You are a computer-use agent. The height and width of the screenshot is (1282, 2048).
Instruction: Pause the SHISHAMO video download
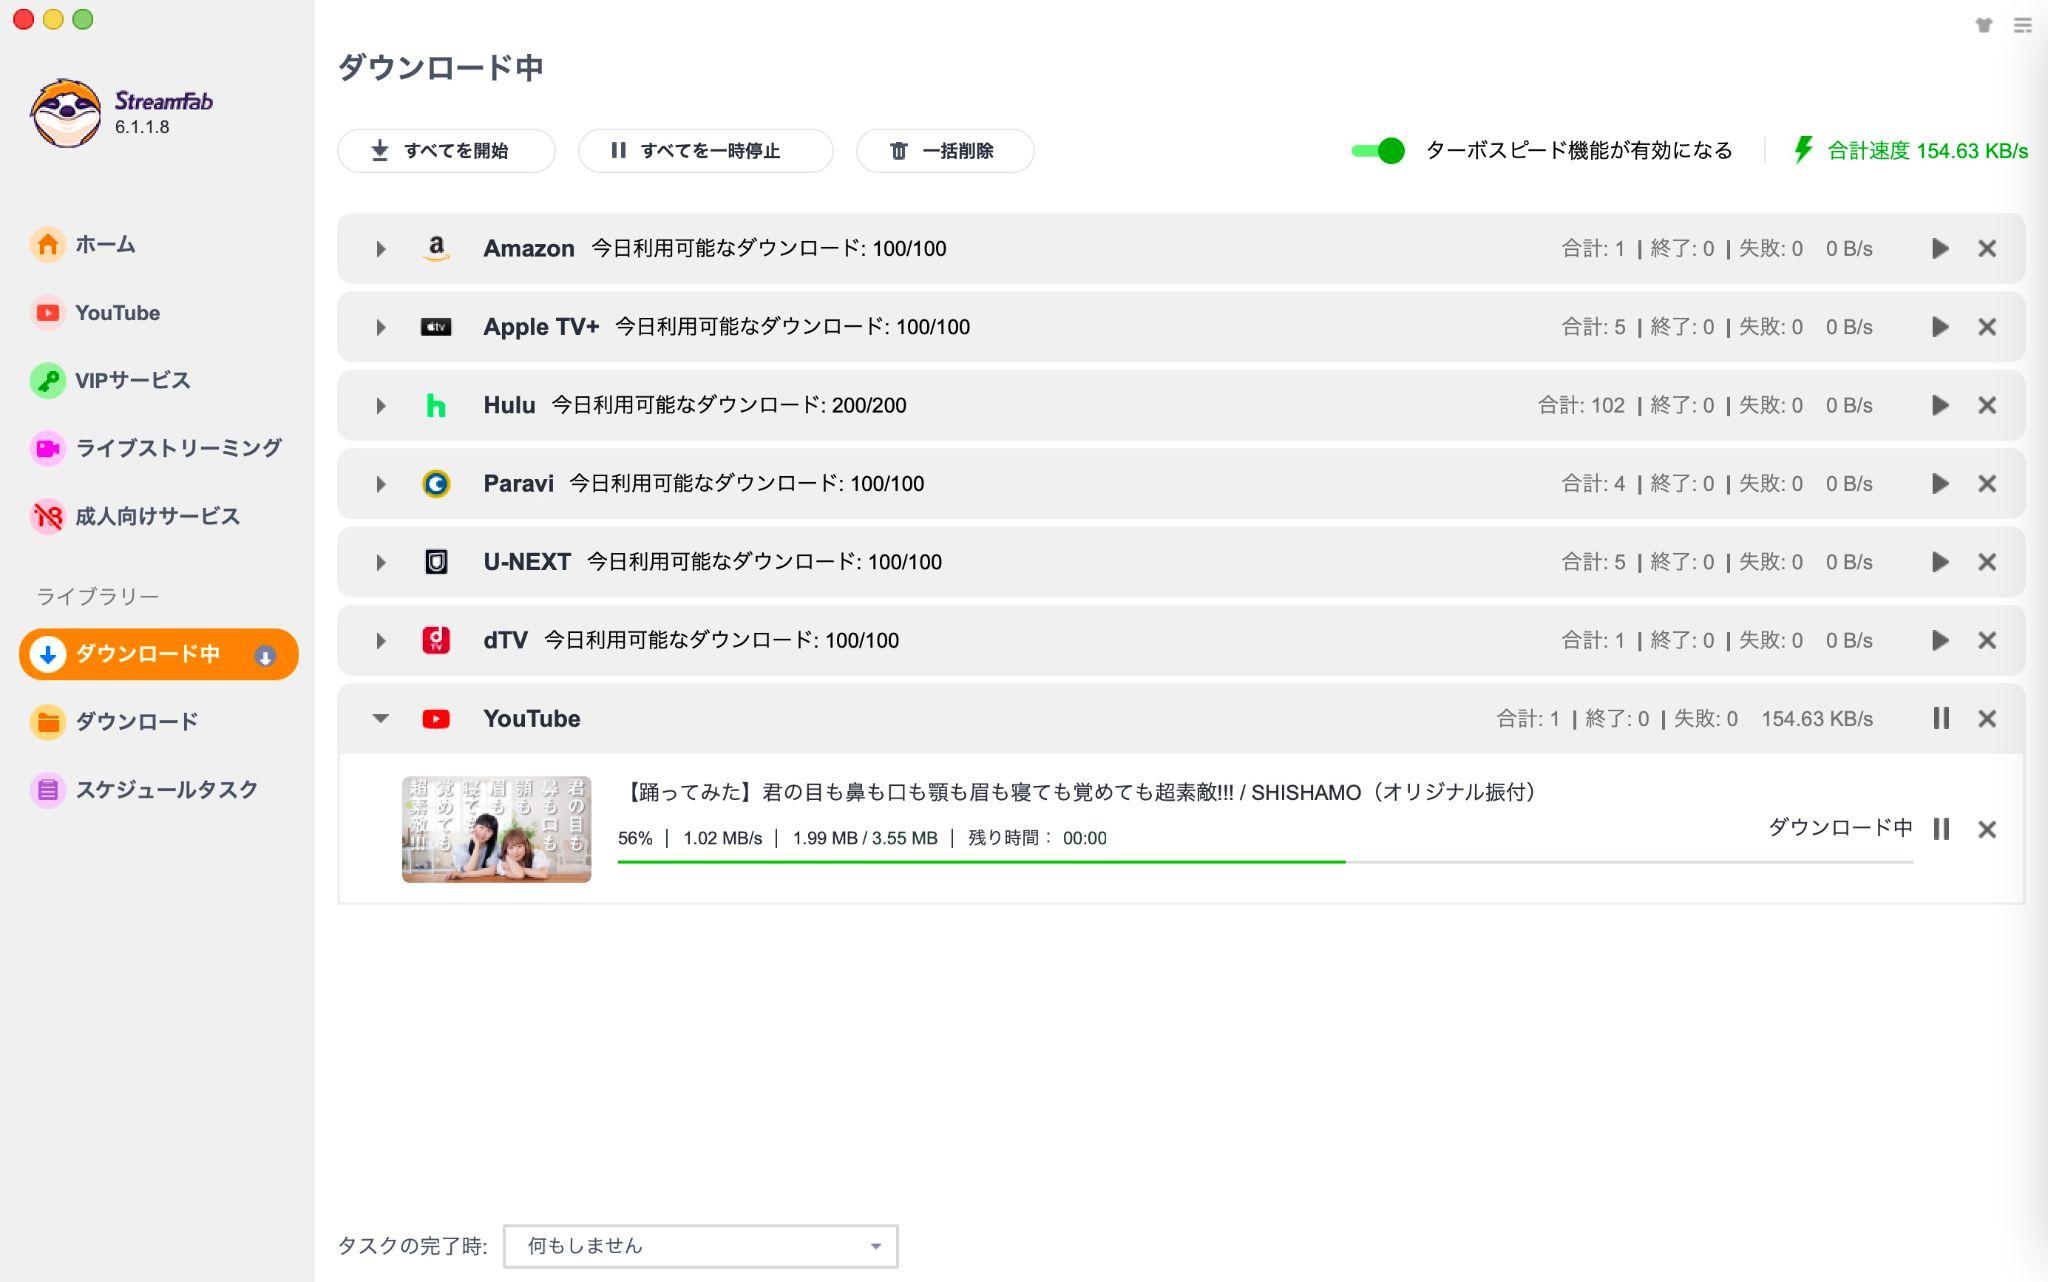tap(1941, 829)
